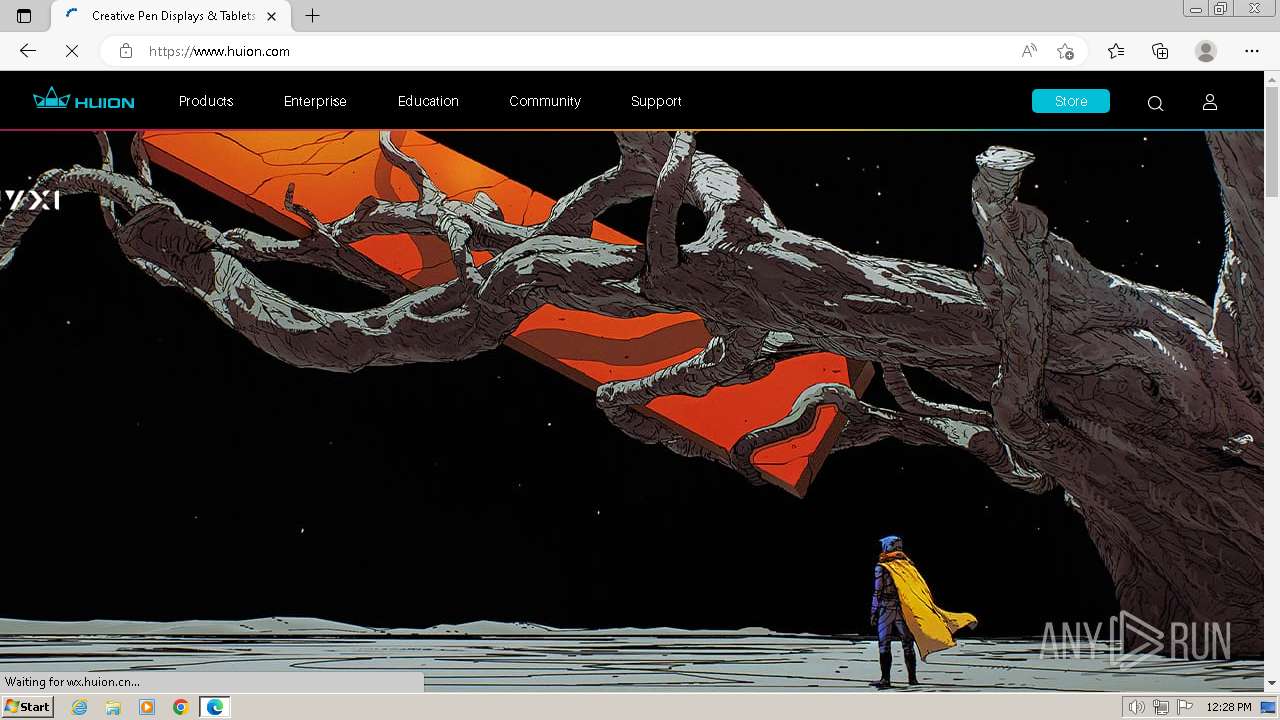Open the site search icon
The width and height of the screenshot is (1280, 720).
[1155, 103]
